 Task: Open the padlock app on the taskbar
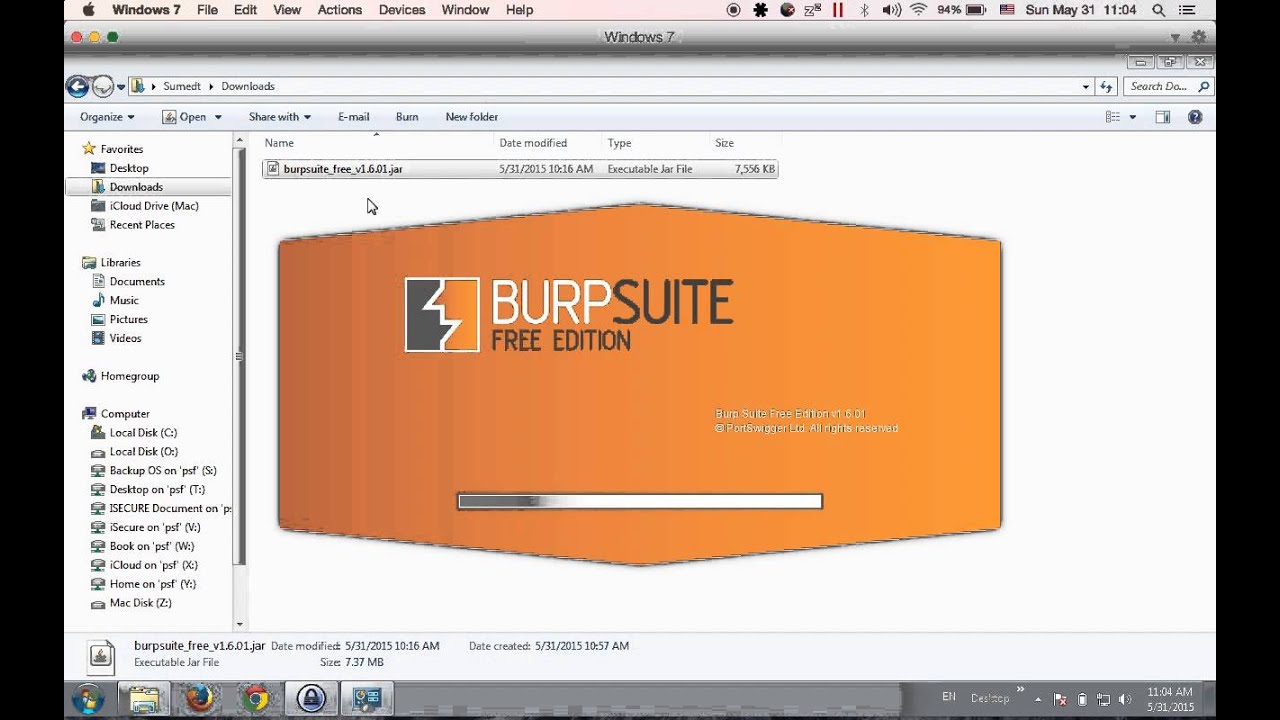311,698
